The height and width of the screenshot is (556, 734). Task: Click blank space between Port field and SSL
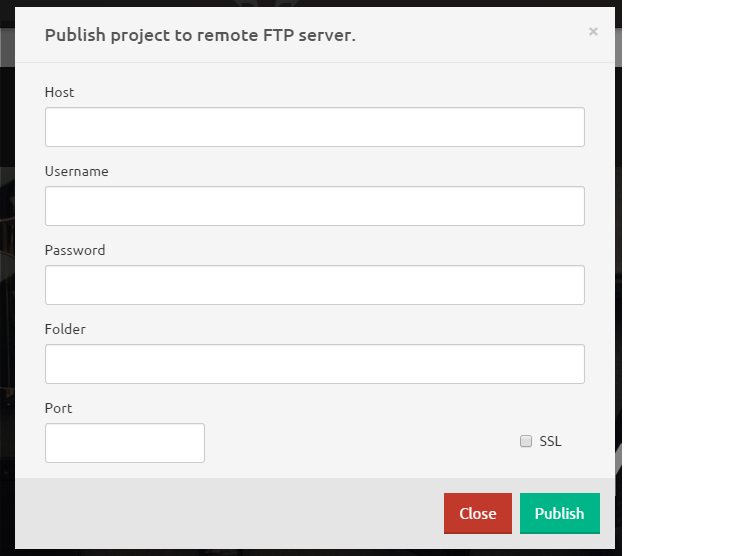(x=360, y=443)
